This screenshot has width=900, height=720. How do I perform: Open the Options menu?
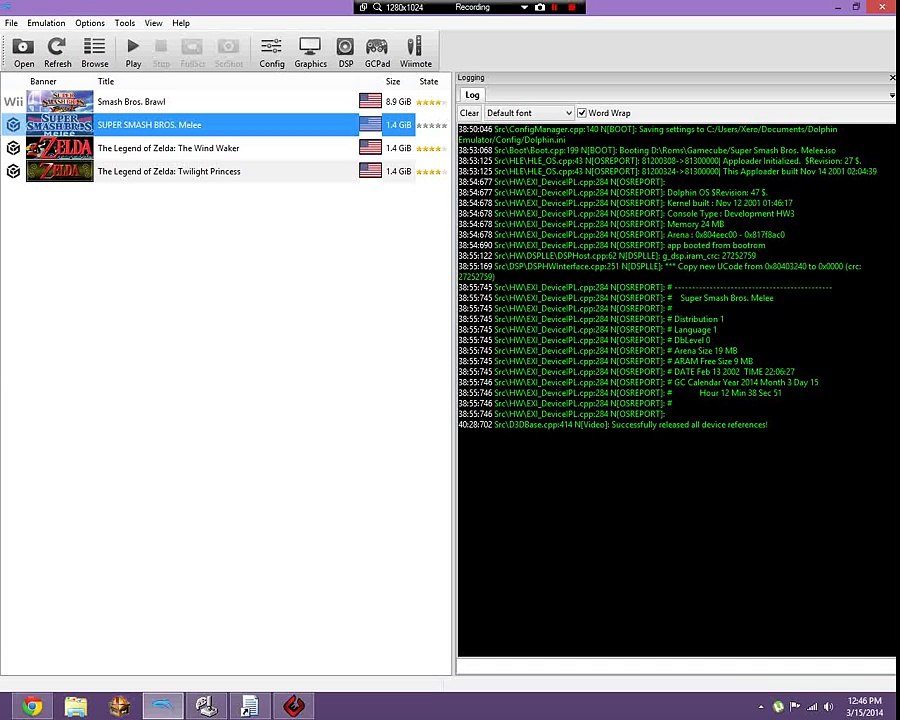(90, 23)
